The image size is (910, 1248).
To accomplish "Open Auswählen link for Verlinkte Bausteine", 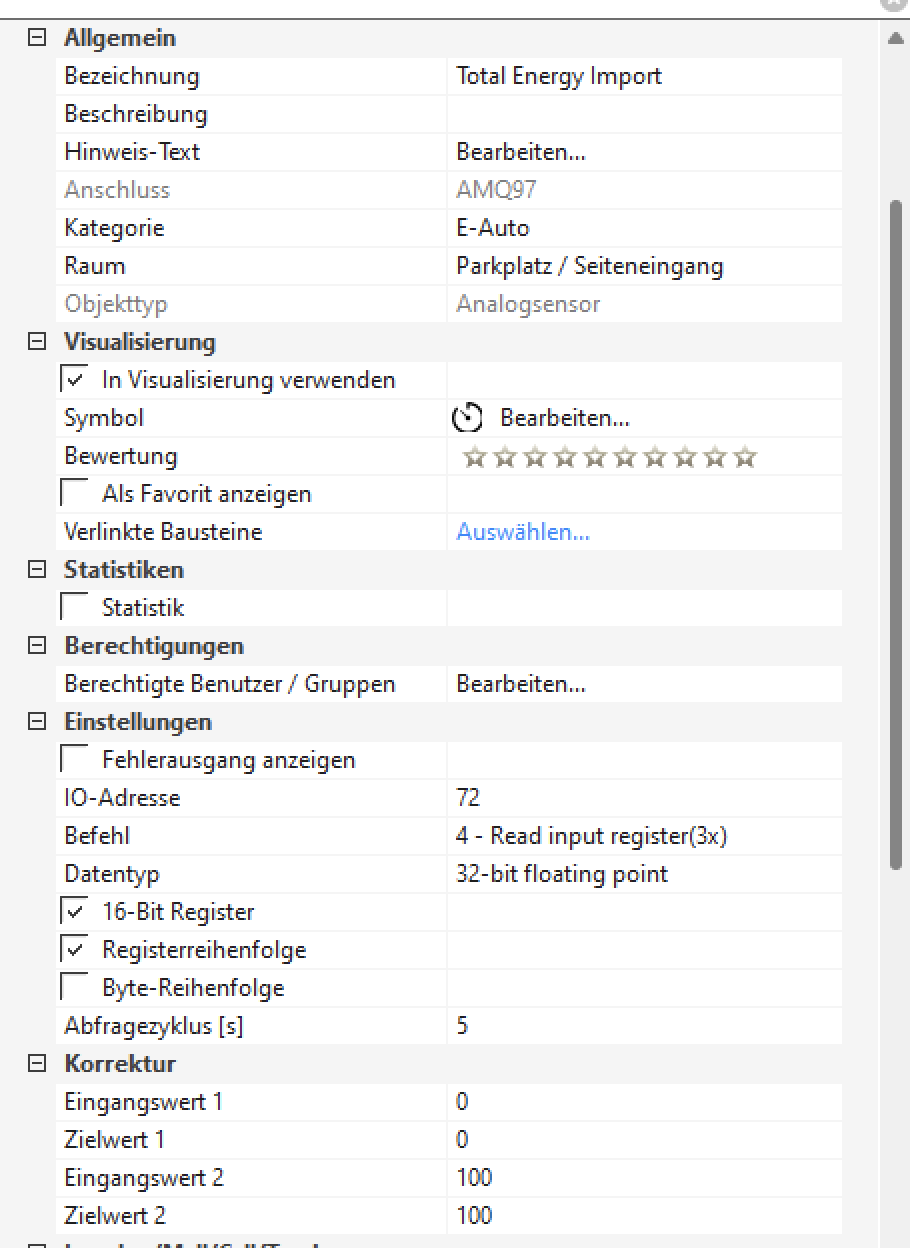I will (523, 532).
